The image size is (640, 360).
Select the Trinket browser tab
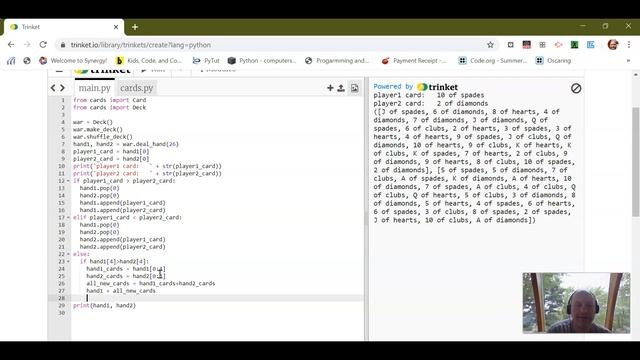point(63,27)
